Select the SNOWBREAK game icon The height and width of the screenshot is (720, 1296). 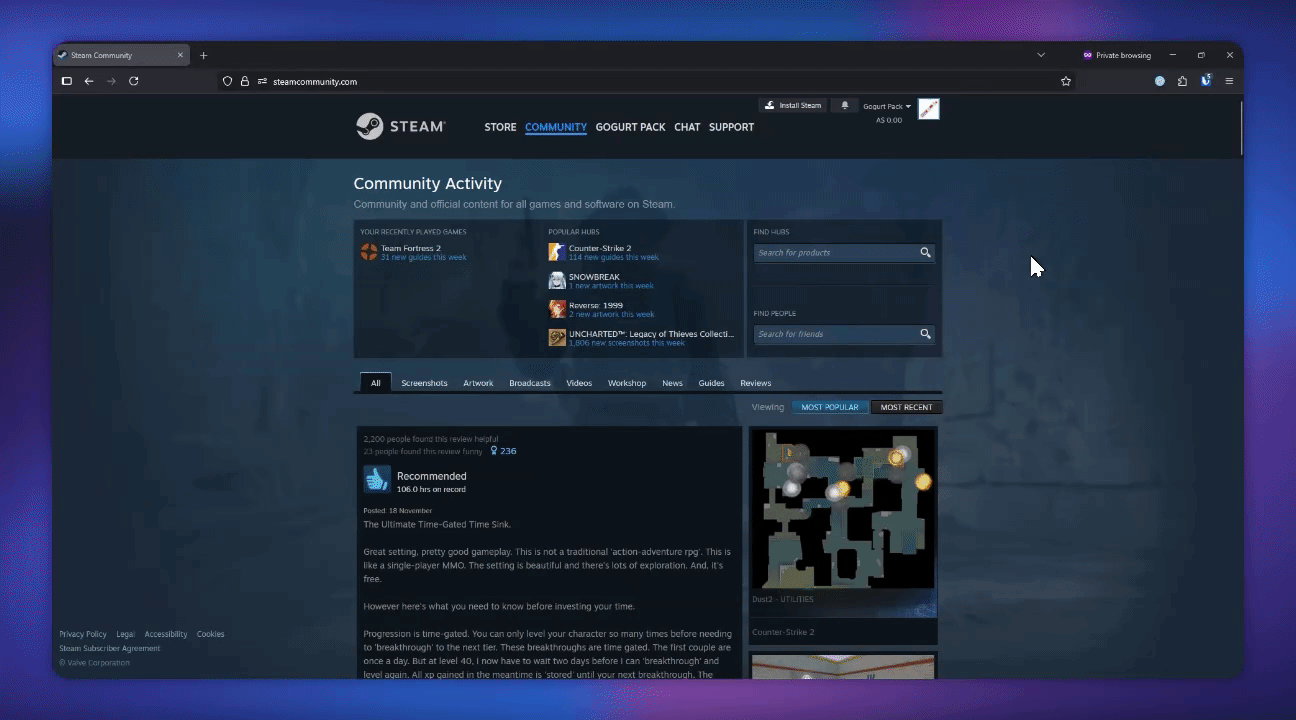point(557,281)
